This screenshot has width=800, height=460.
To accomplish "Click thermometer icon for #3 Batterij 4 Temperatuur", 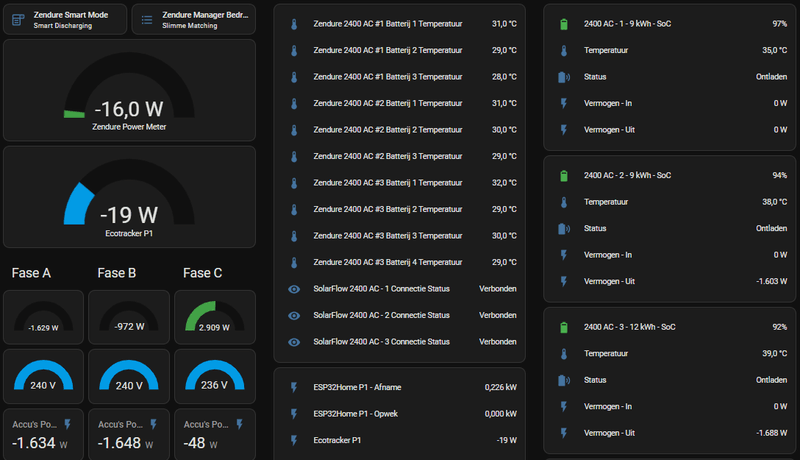I will coord(294,263).
